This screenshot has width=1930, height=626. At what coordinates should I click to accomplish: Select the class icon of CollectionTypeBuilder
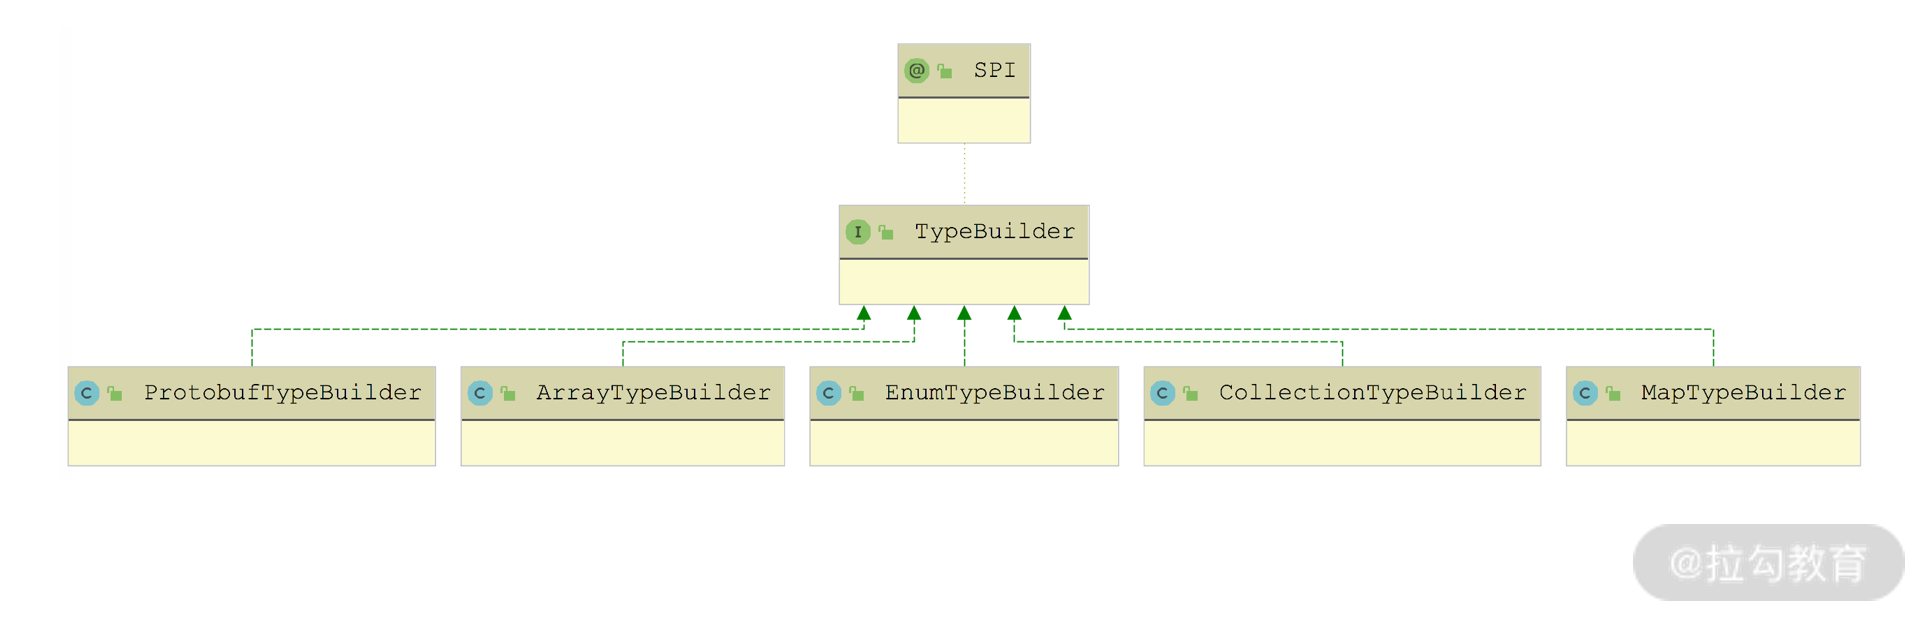click(x=1162, y=393)
